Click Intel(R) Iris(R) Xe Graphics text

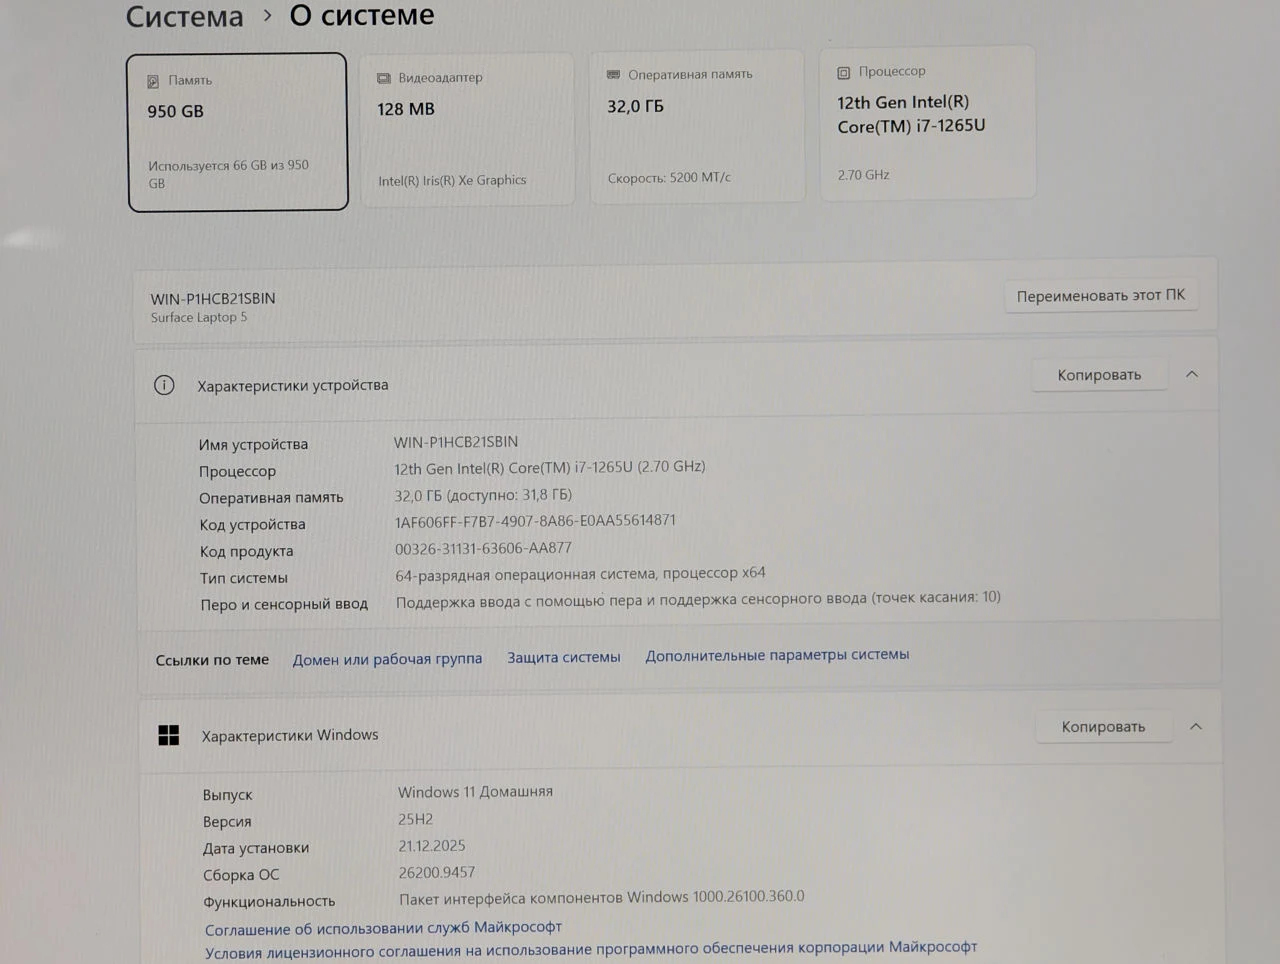[452, 181]
